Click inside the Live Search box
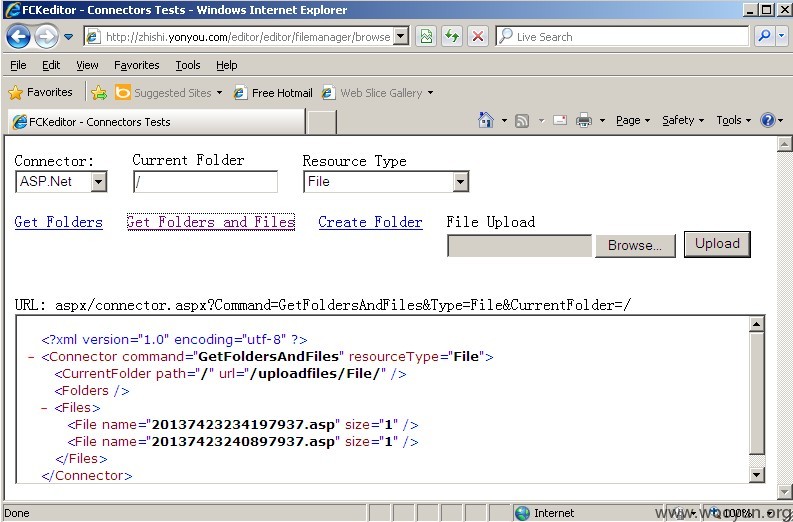Screen dimensions: 793x522 (x=622, y=36)
